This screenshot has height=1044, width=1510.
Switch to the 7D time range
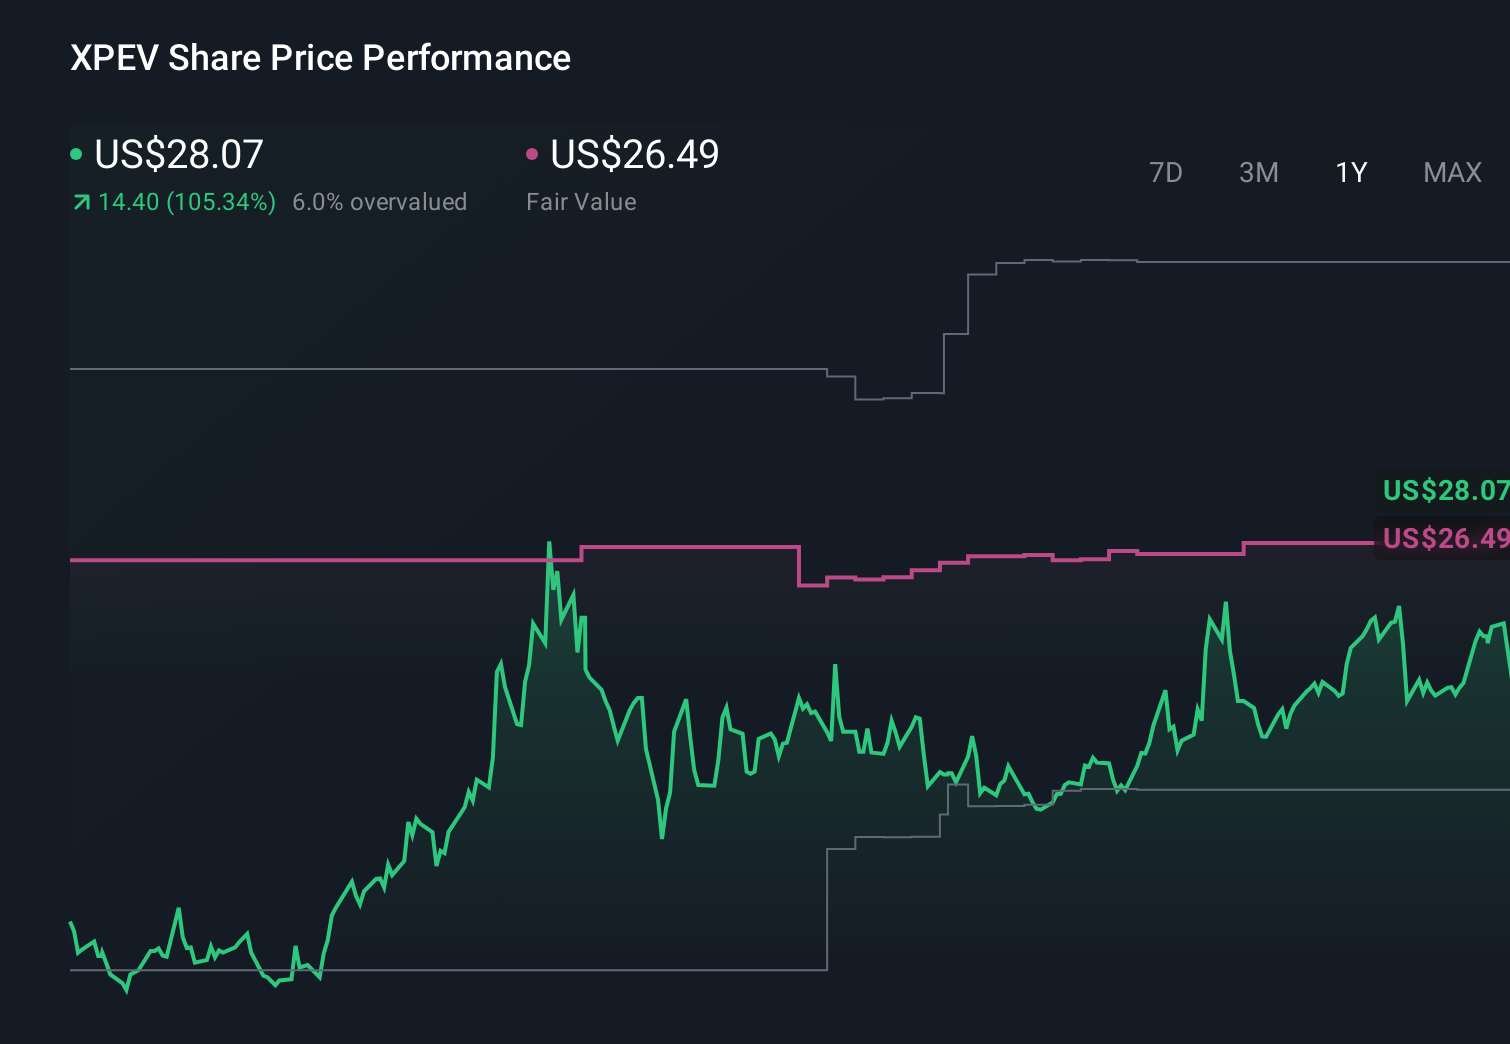pos(1166,172)
